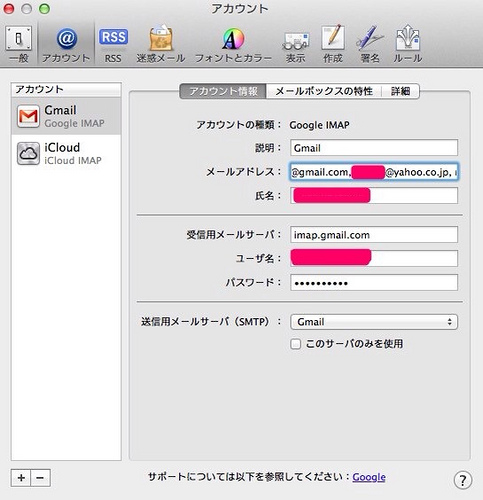483x500 pixels.
Task: Switch to the 詳細 tab
Action: click(x=400, y=91)
